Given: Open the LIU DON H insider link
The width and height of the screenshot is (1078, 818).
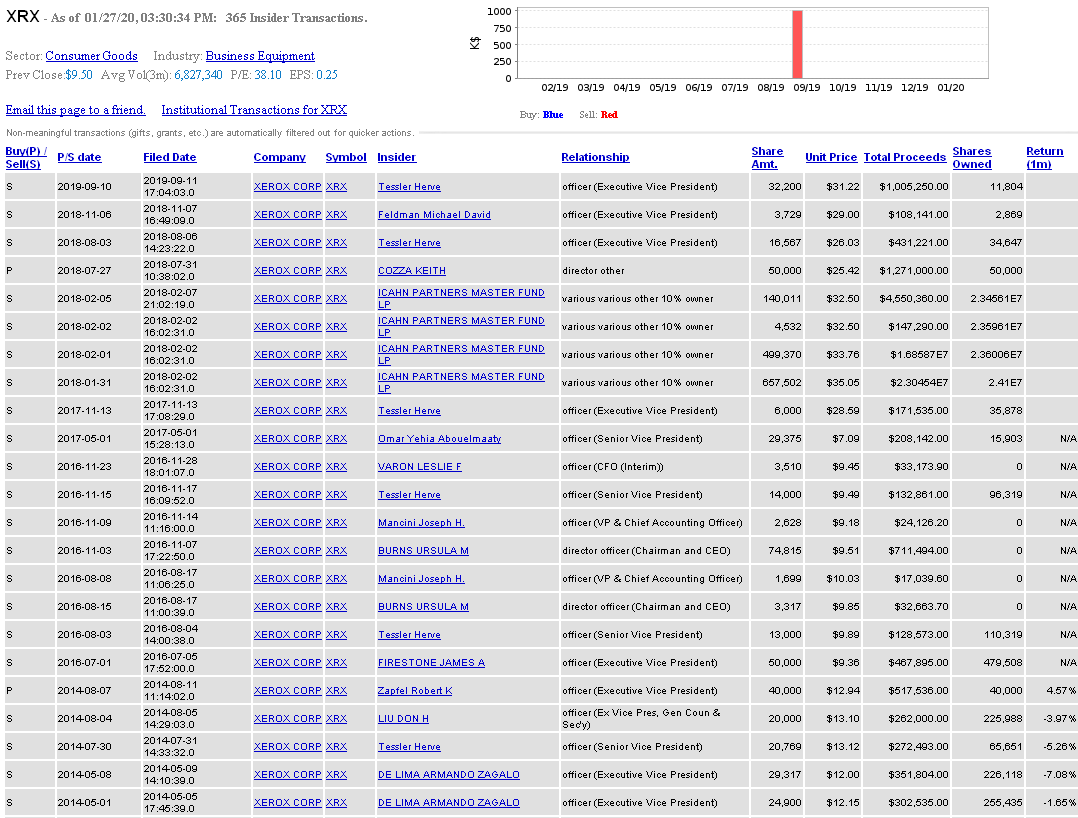Looking at the screenshot, I should [x=404, y=719].
